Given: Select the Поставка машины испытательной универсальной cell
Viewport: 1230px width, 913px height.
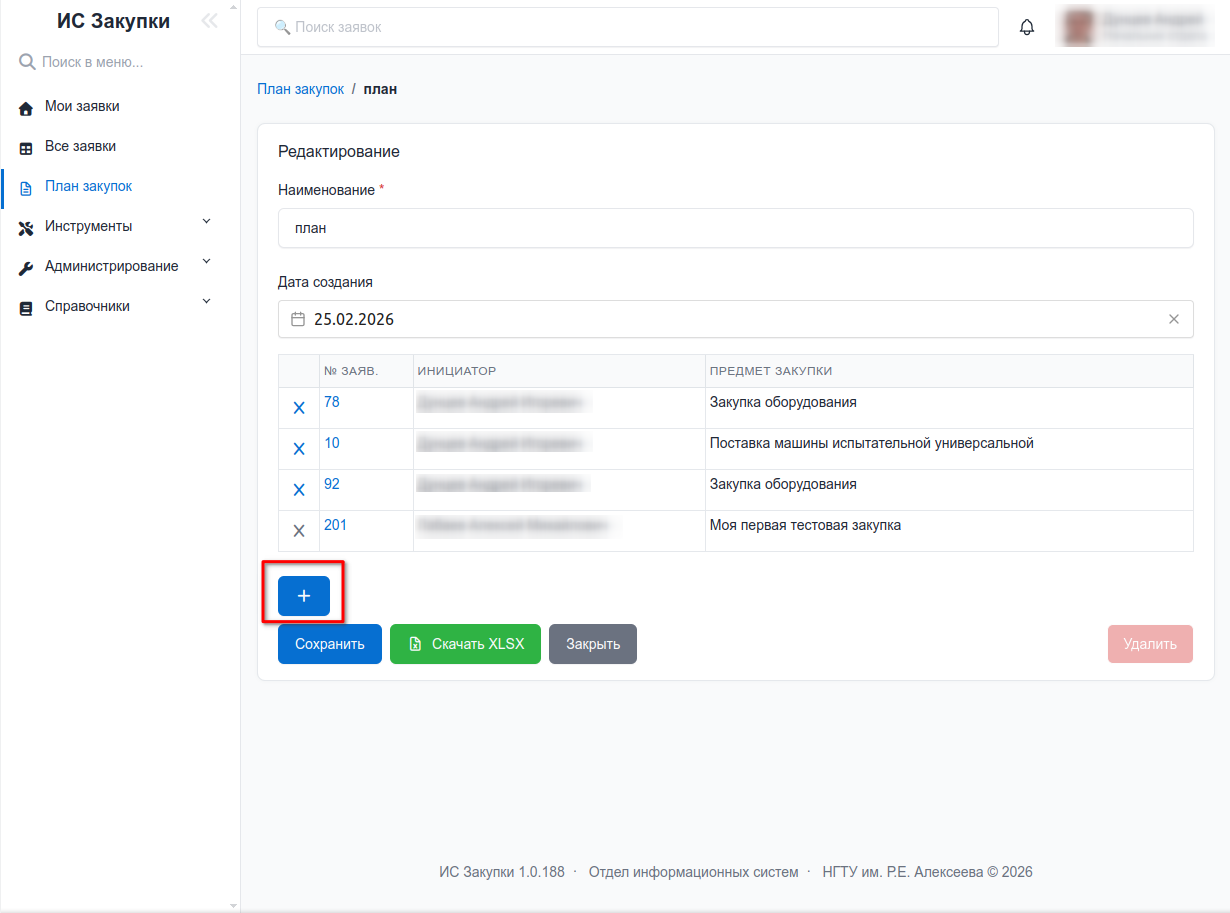Looking at the screenshot, I should click(x=949, y=449).
